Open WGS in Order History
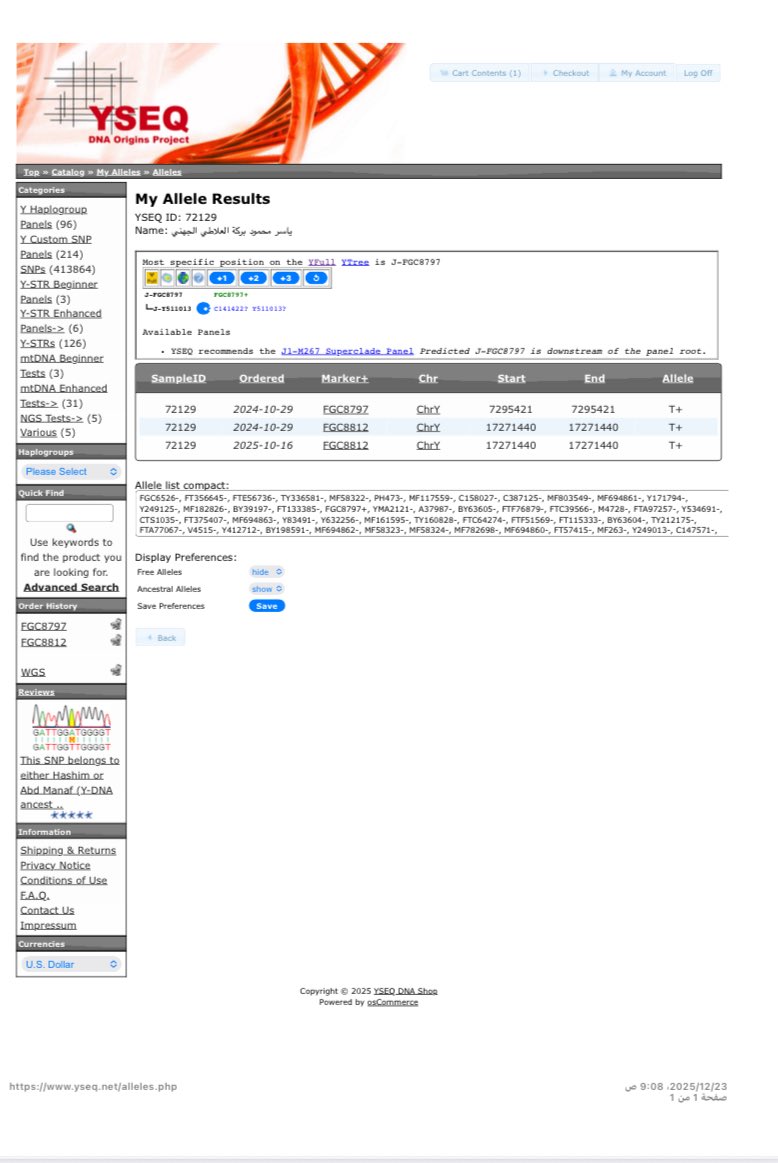Screen dimensions: 778x1163 [33, 672]
